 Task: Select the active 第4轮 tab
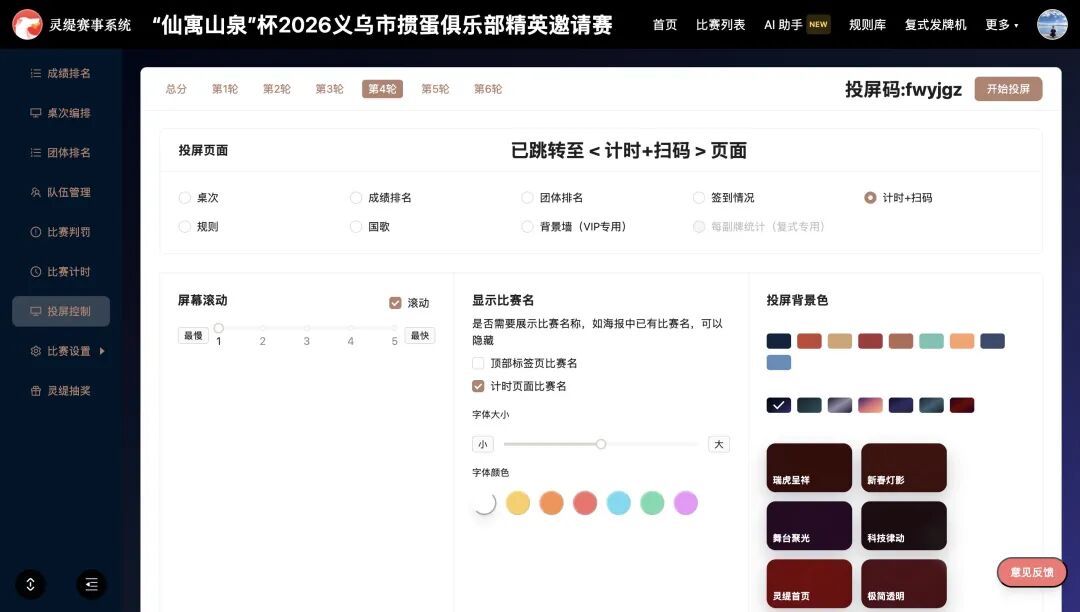[x=382, y=89]
